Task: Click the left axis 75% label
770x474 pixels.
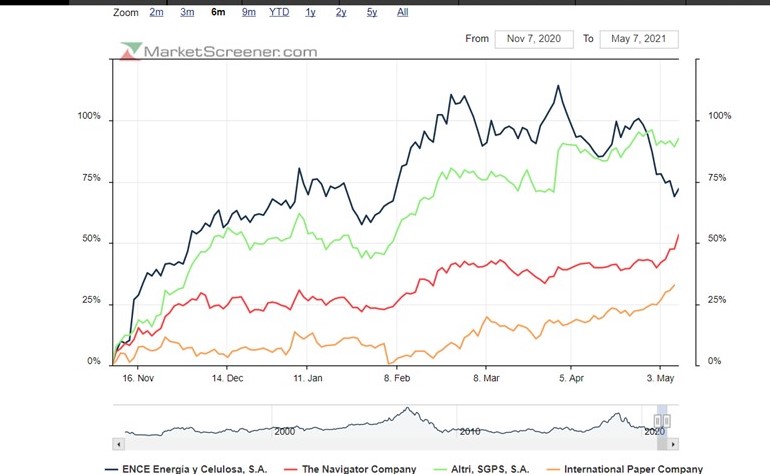Action: click(x=91, y=178)
